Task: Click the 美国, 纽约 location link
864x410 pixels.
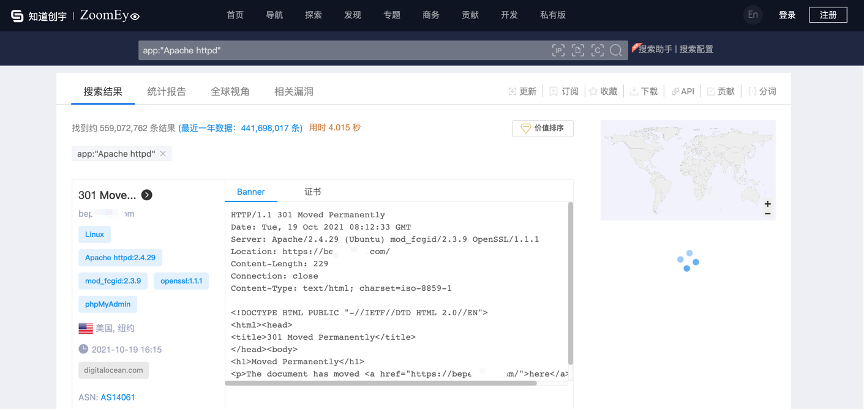Action: point(115,328)
